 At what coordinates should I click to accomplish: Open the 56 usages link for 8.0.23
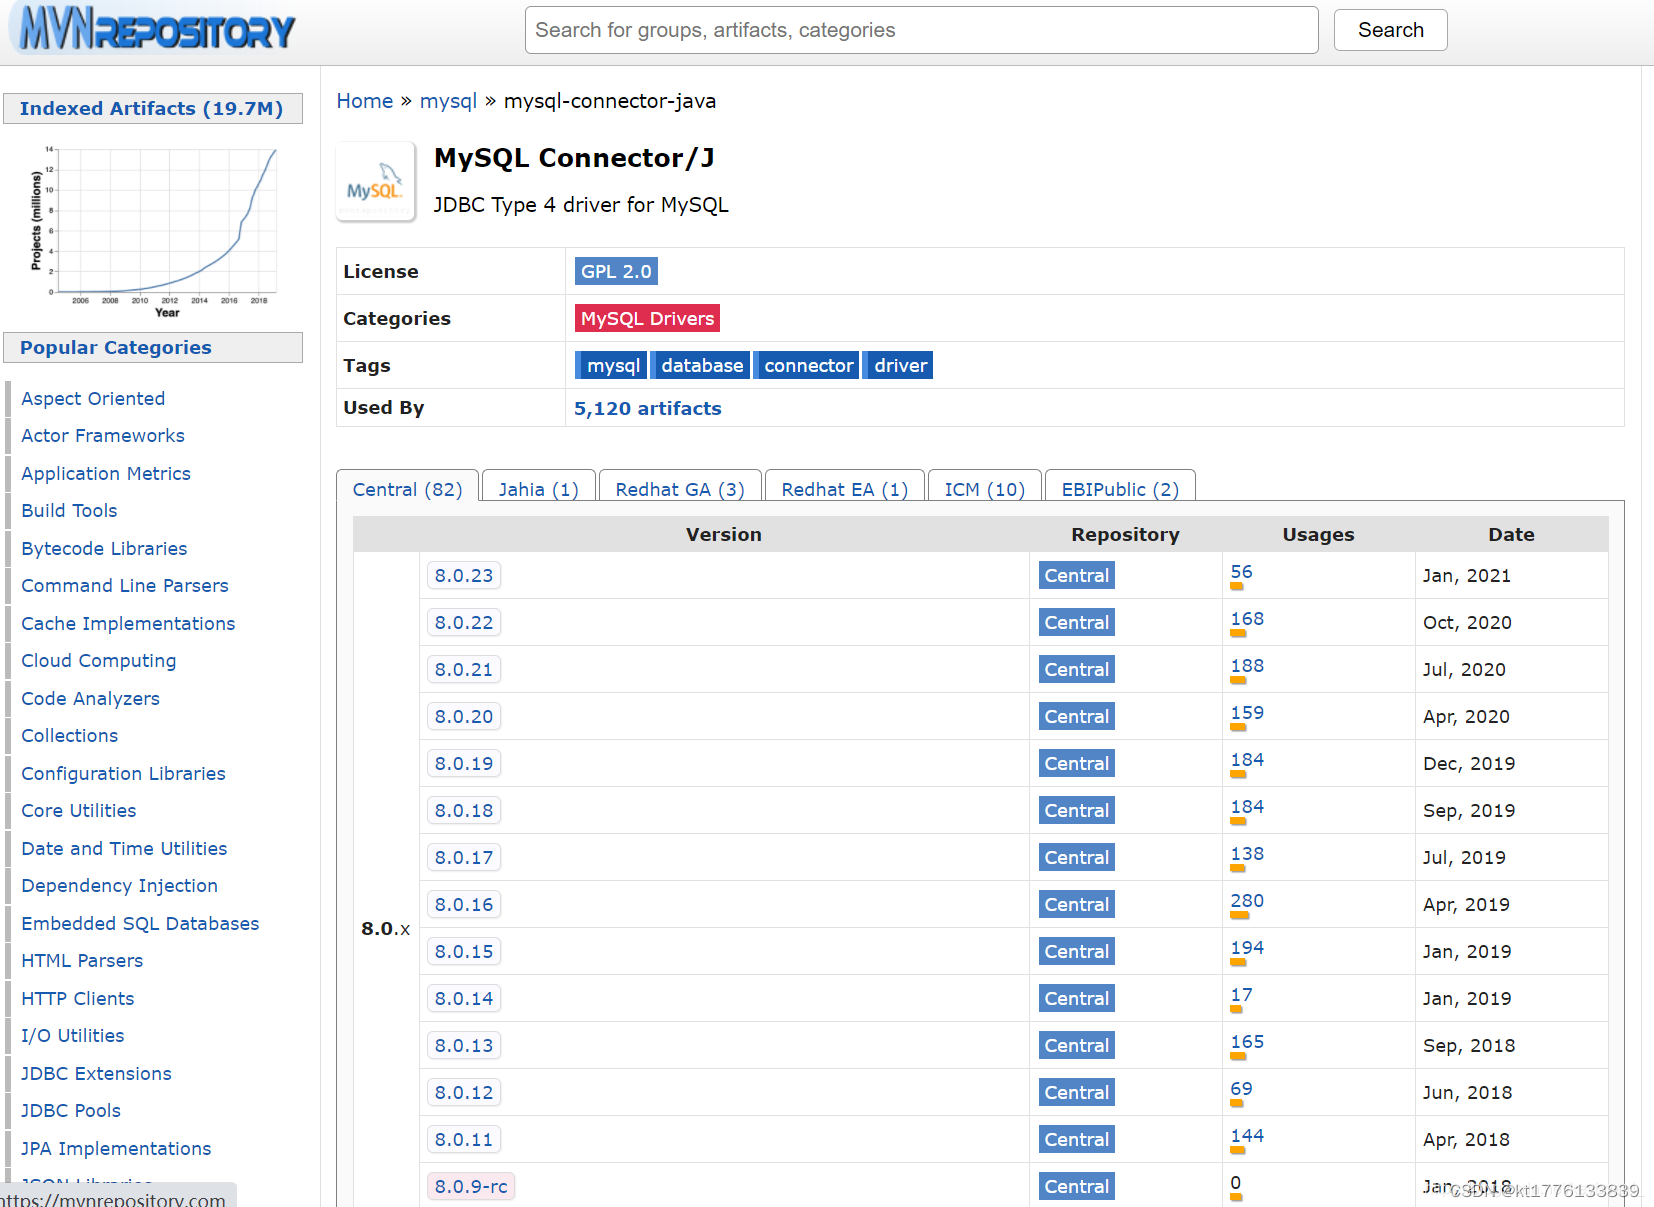pyautogui.click(x=1241, y=572)
